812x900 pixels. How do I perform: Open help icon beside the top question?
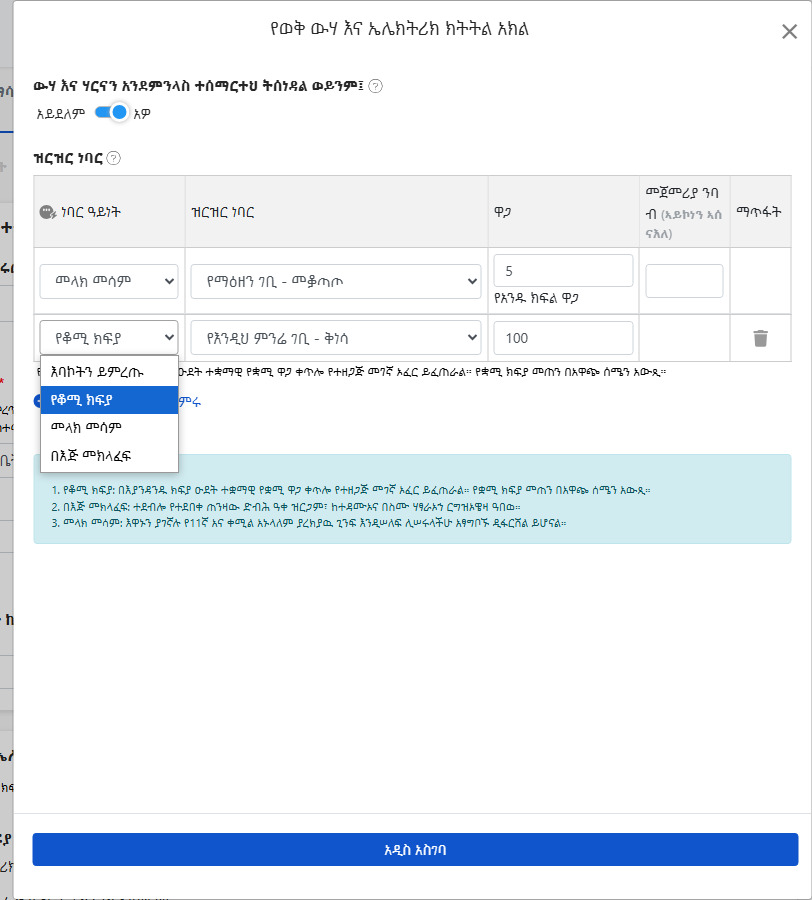point(375,86)
